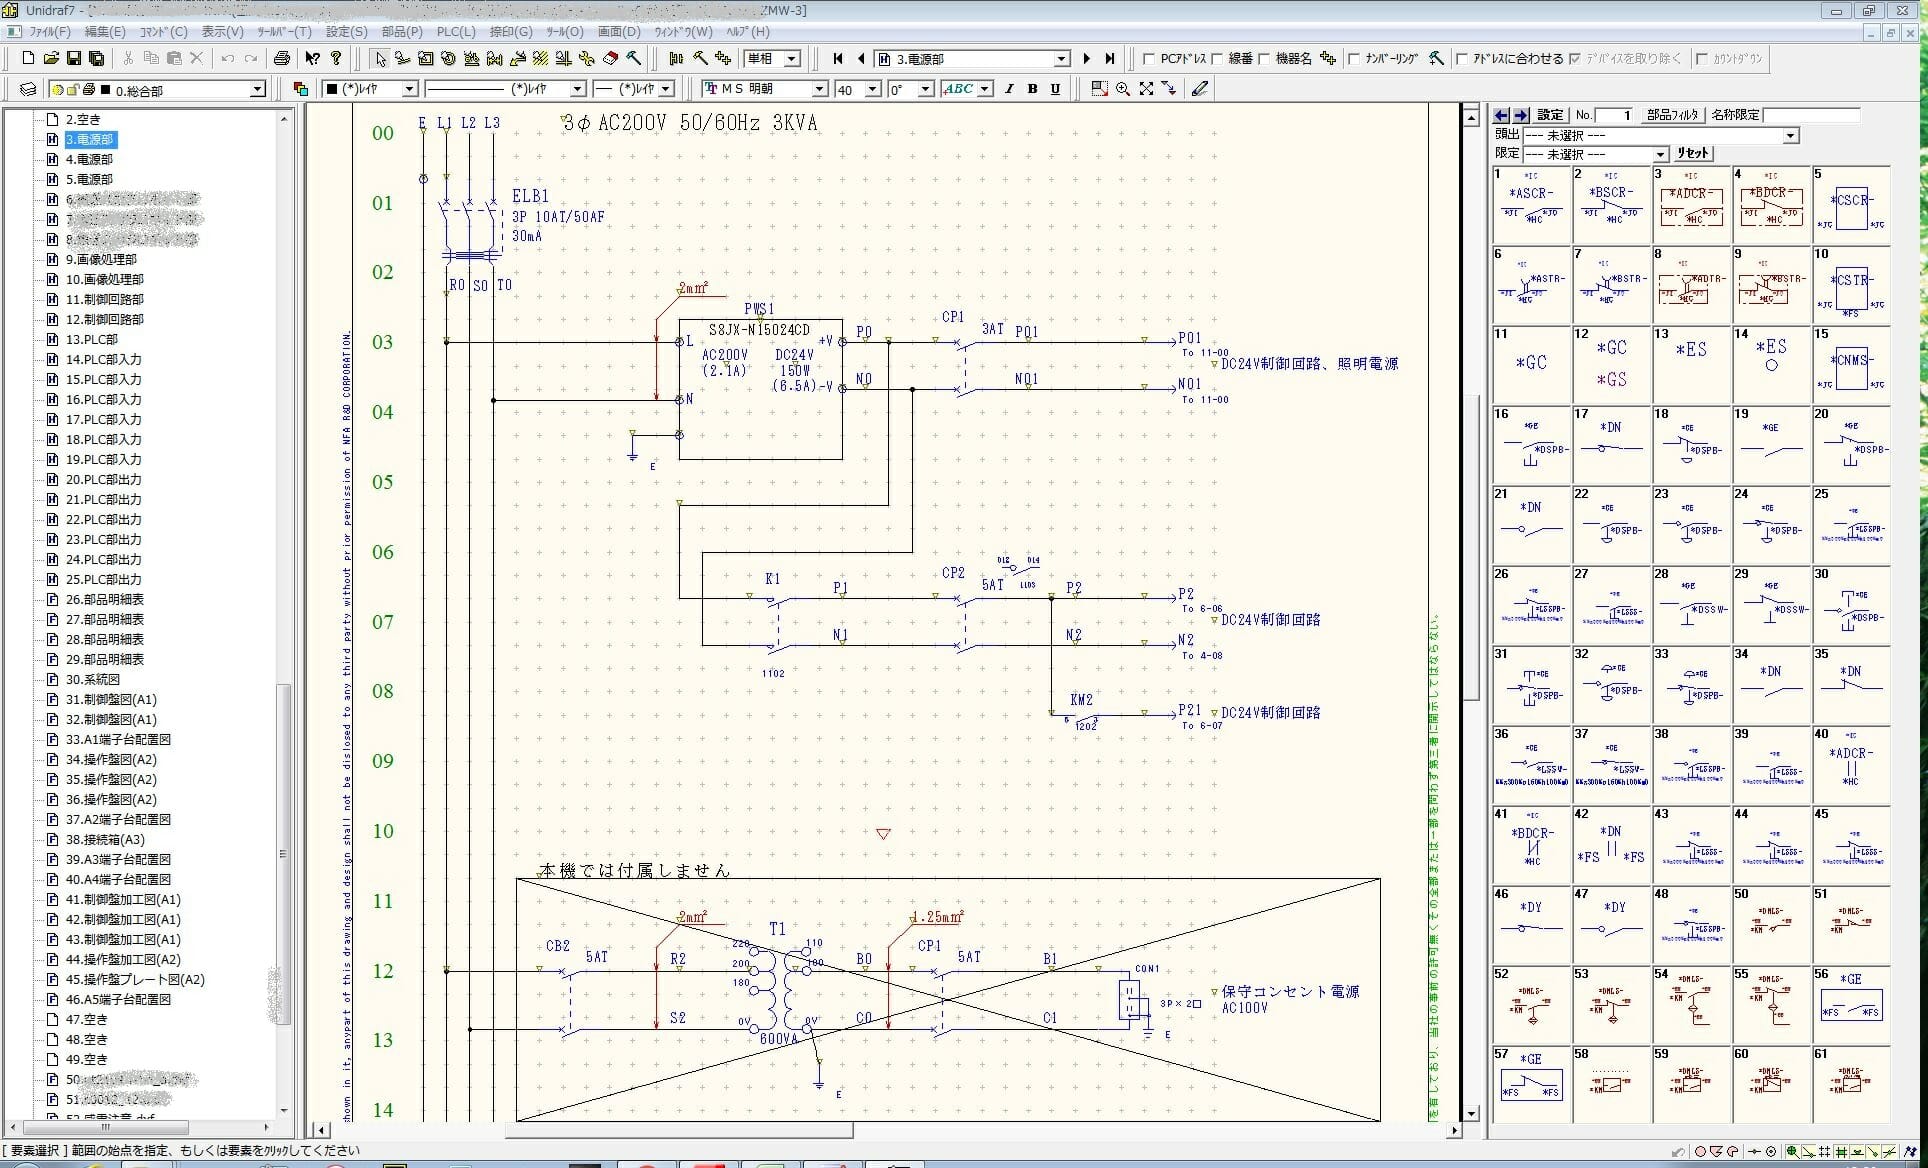
Task: Enable the PCアドレス checkbox
Action: [1148, 59]
